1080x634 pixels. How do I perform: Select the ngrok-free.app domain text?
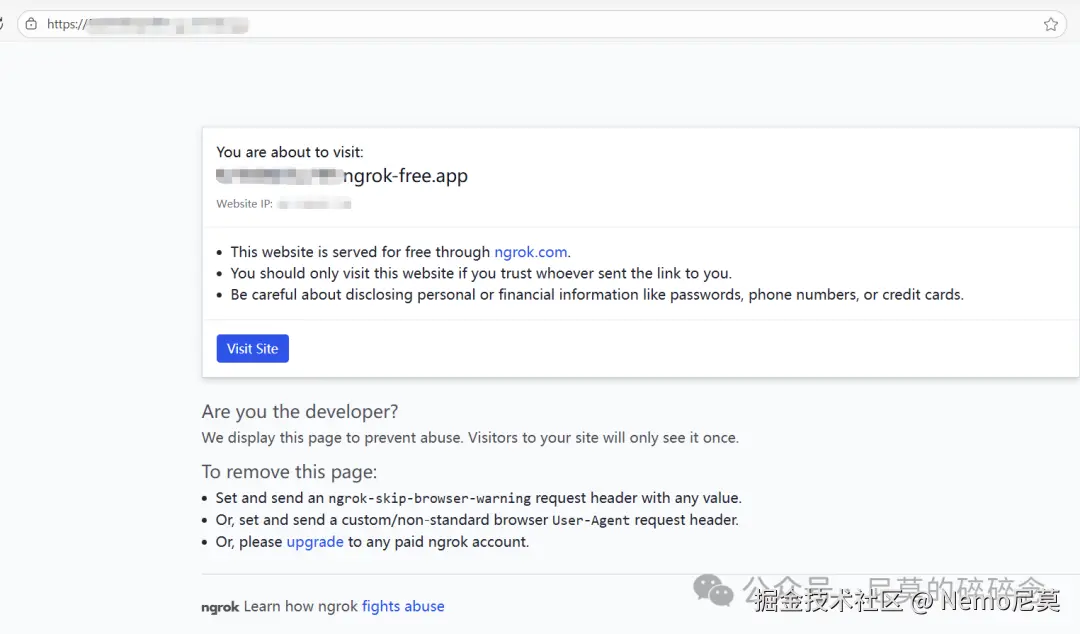pos(405,176)
